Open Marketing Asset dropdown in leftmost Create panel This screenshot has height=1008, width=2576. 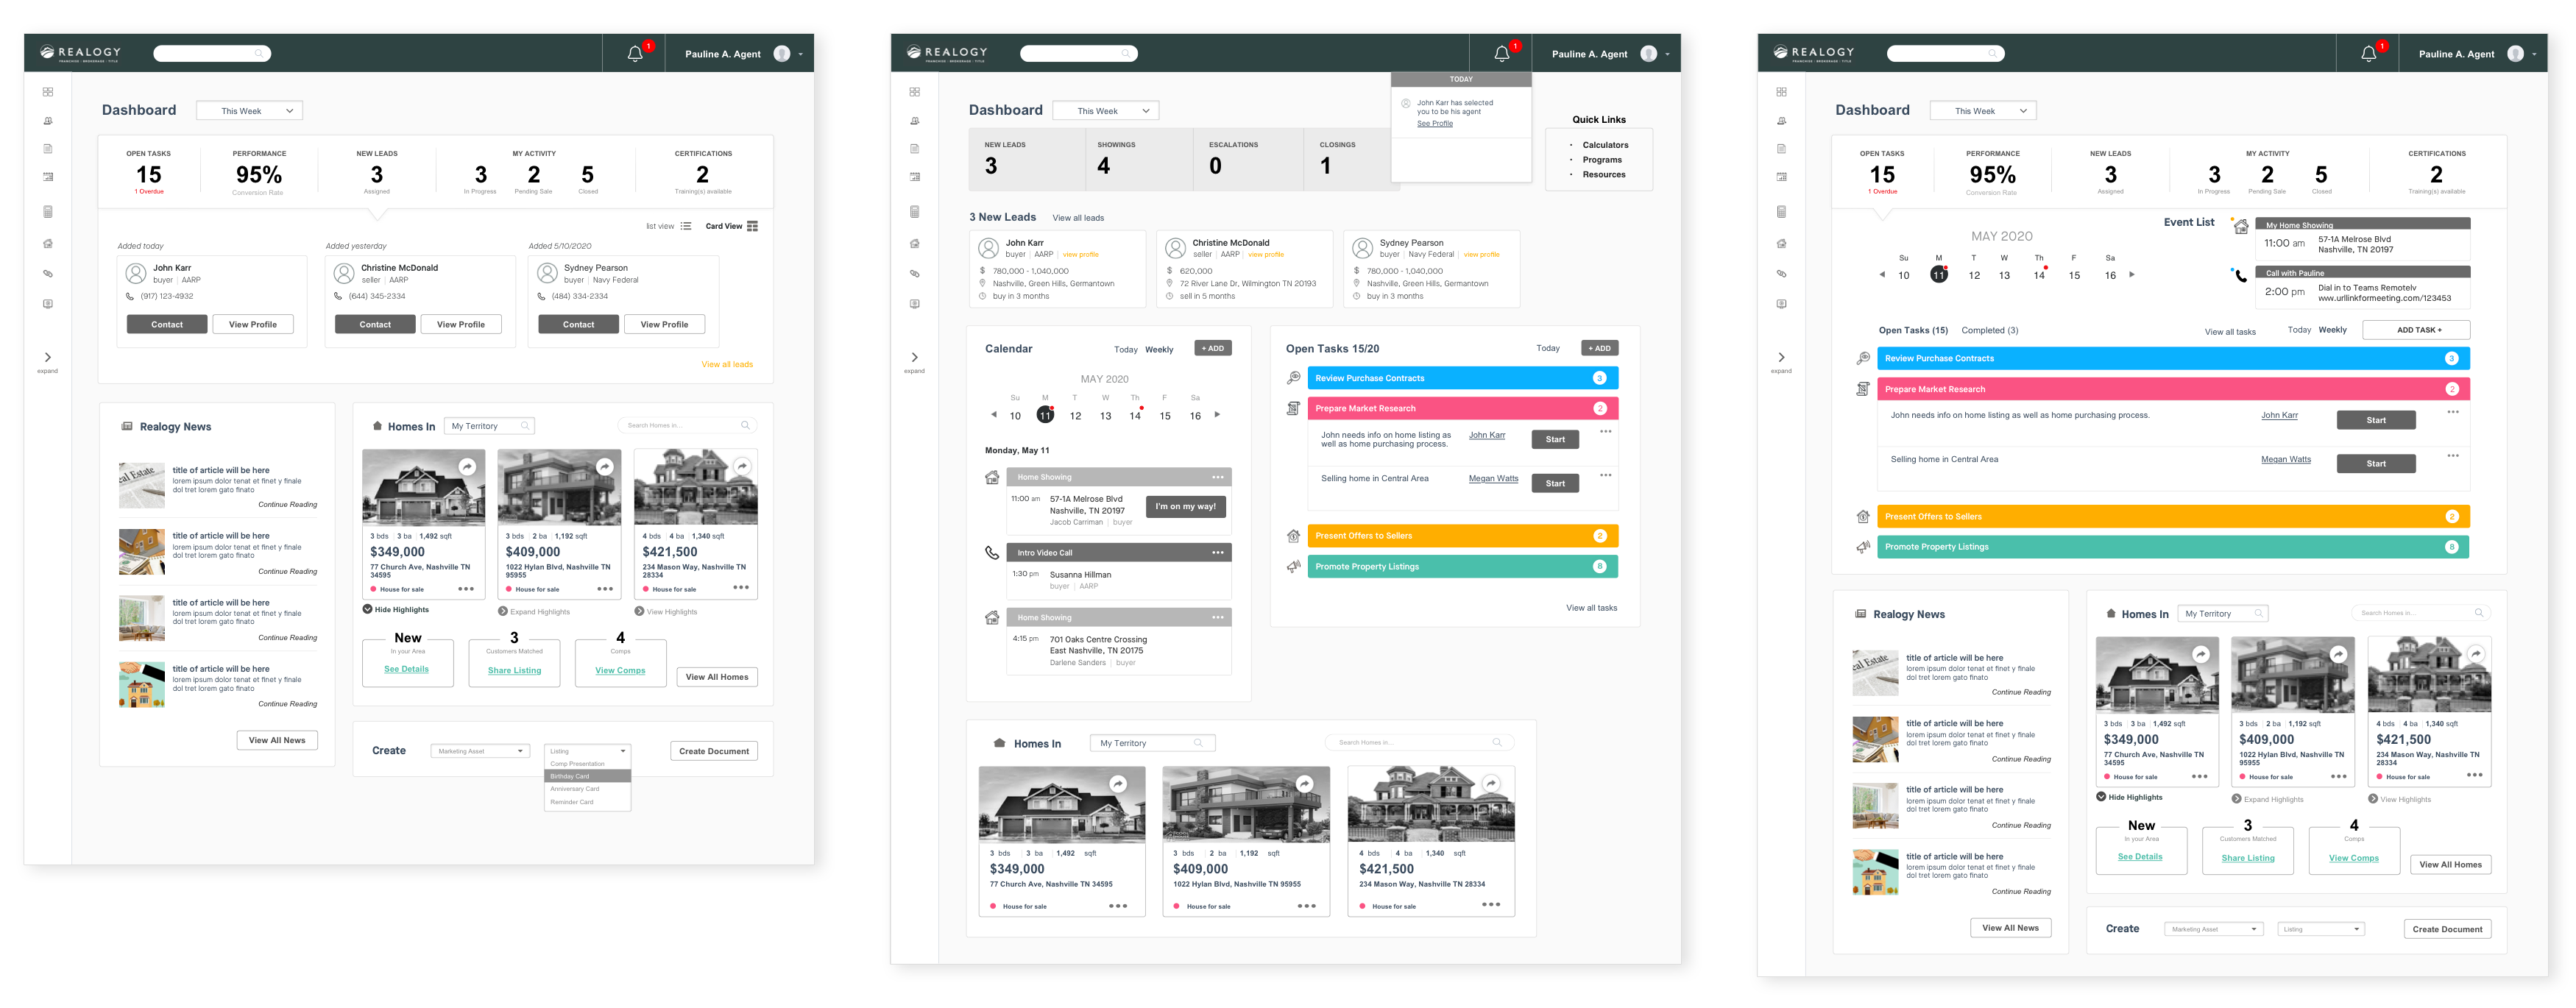(x=480, y=751)
